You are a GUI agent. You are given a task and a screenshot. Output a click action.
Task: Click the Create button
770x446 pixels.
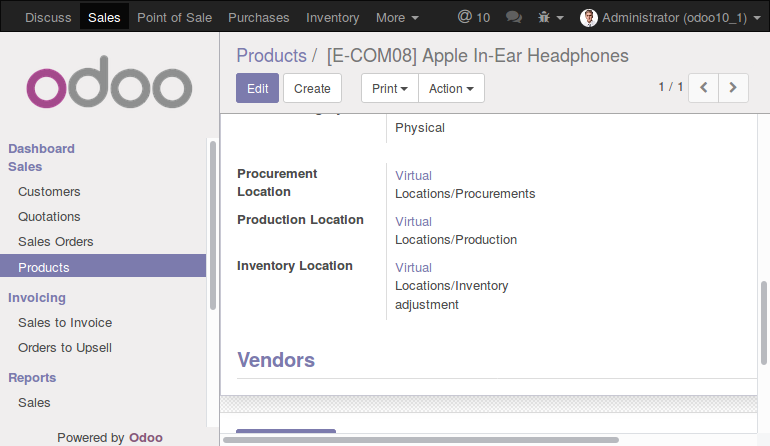click(x=312, y=88)
